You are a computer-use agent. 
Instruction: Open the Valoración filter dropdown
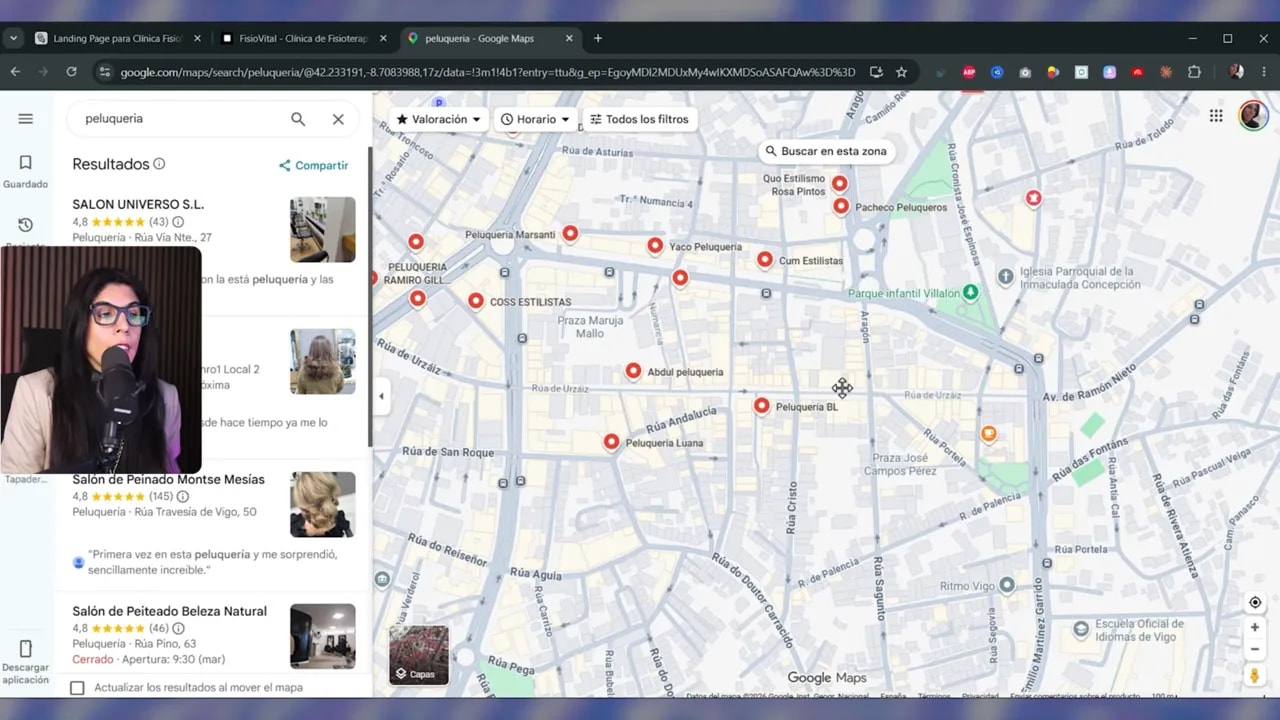pos(438,119)
